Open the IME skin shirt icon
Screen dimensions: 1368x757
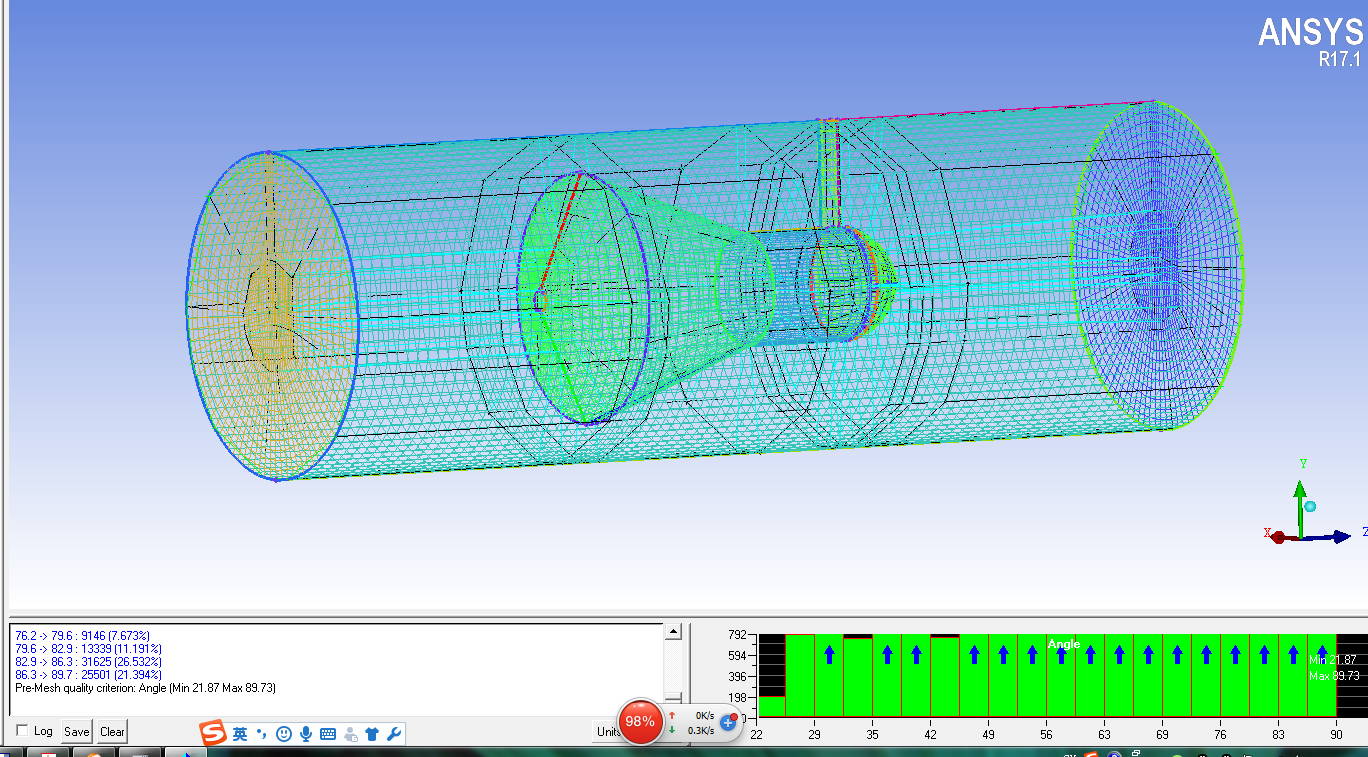coord(372,734)
